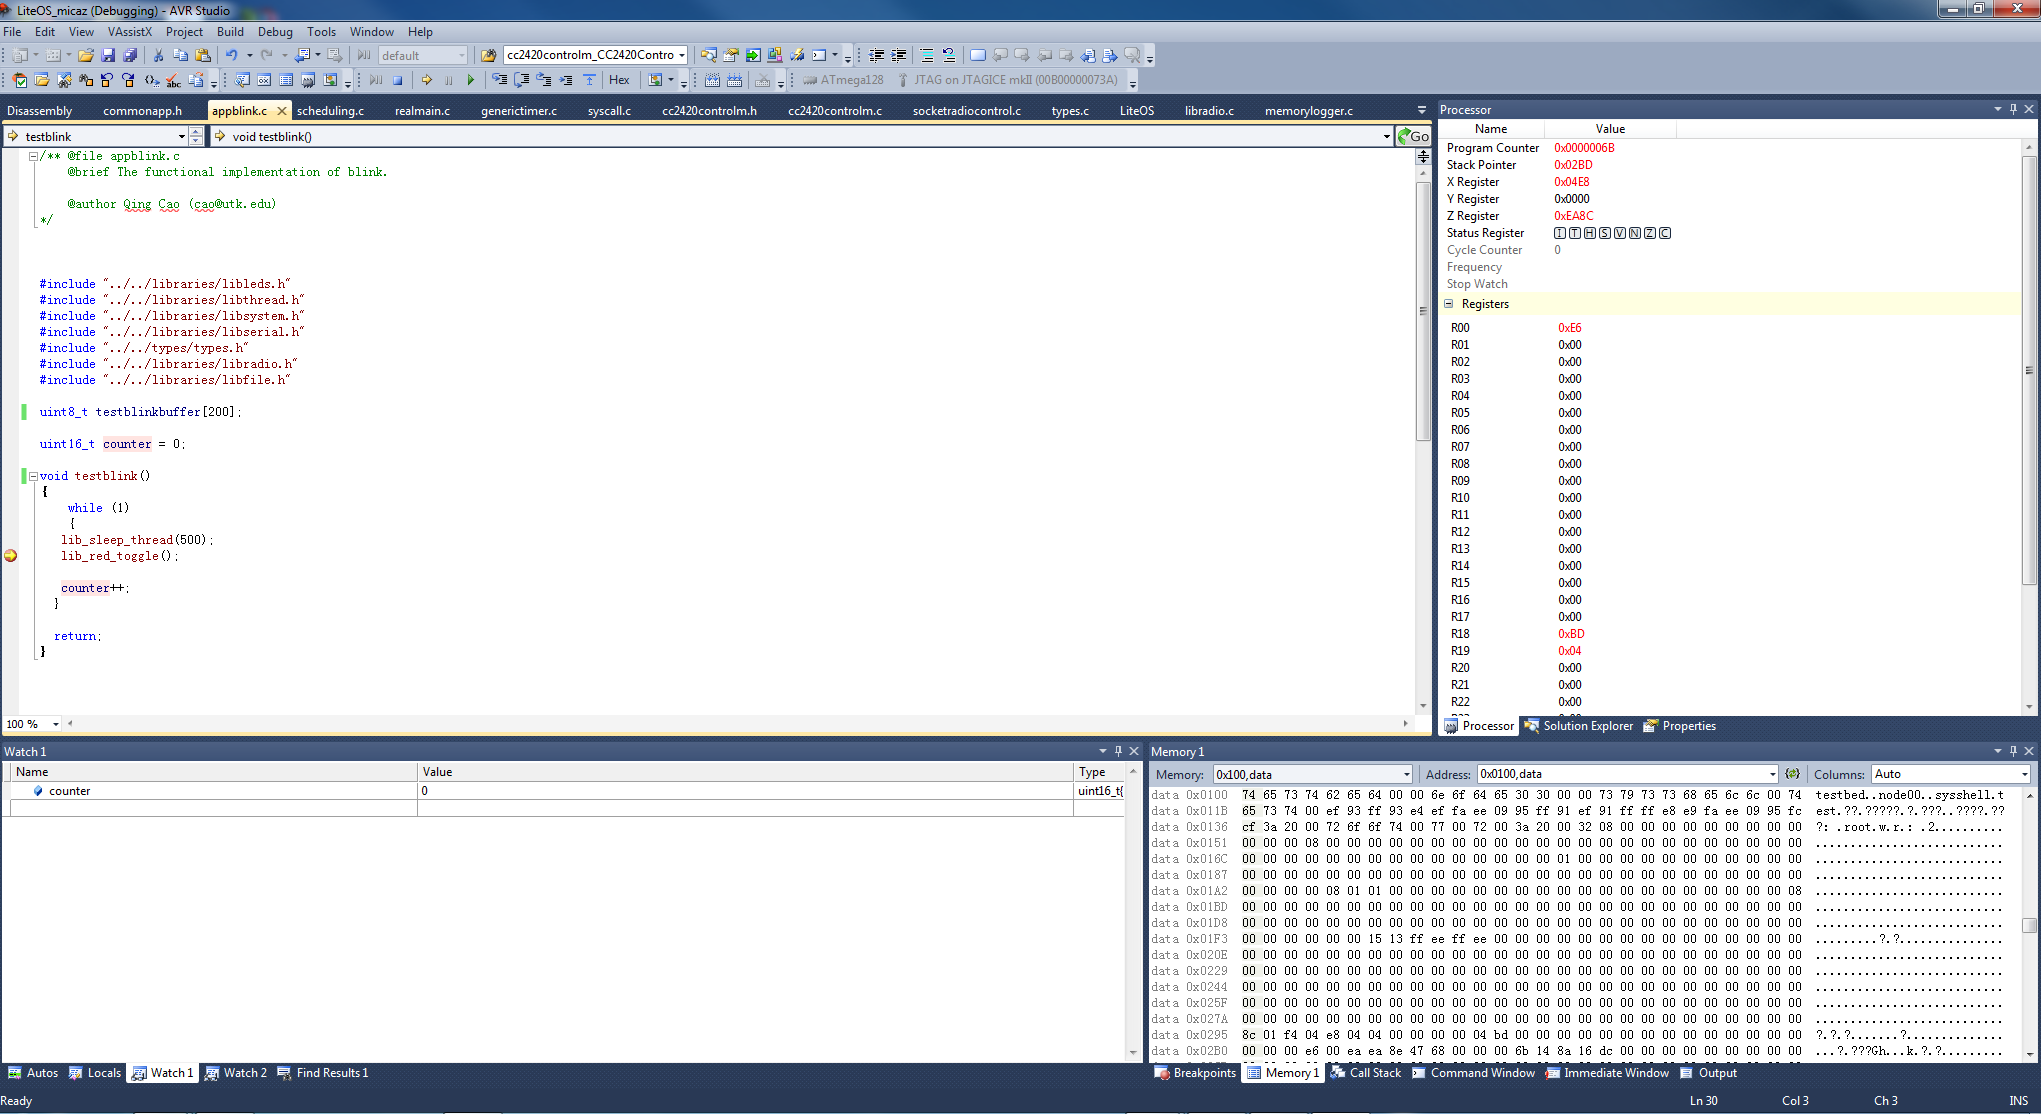
Task: Stop debugging with the blue square icon
Action: click(x=398, y=80)
